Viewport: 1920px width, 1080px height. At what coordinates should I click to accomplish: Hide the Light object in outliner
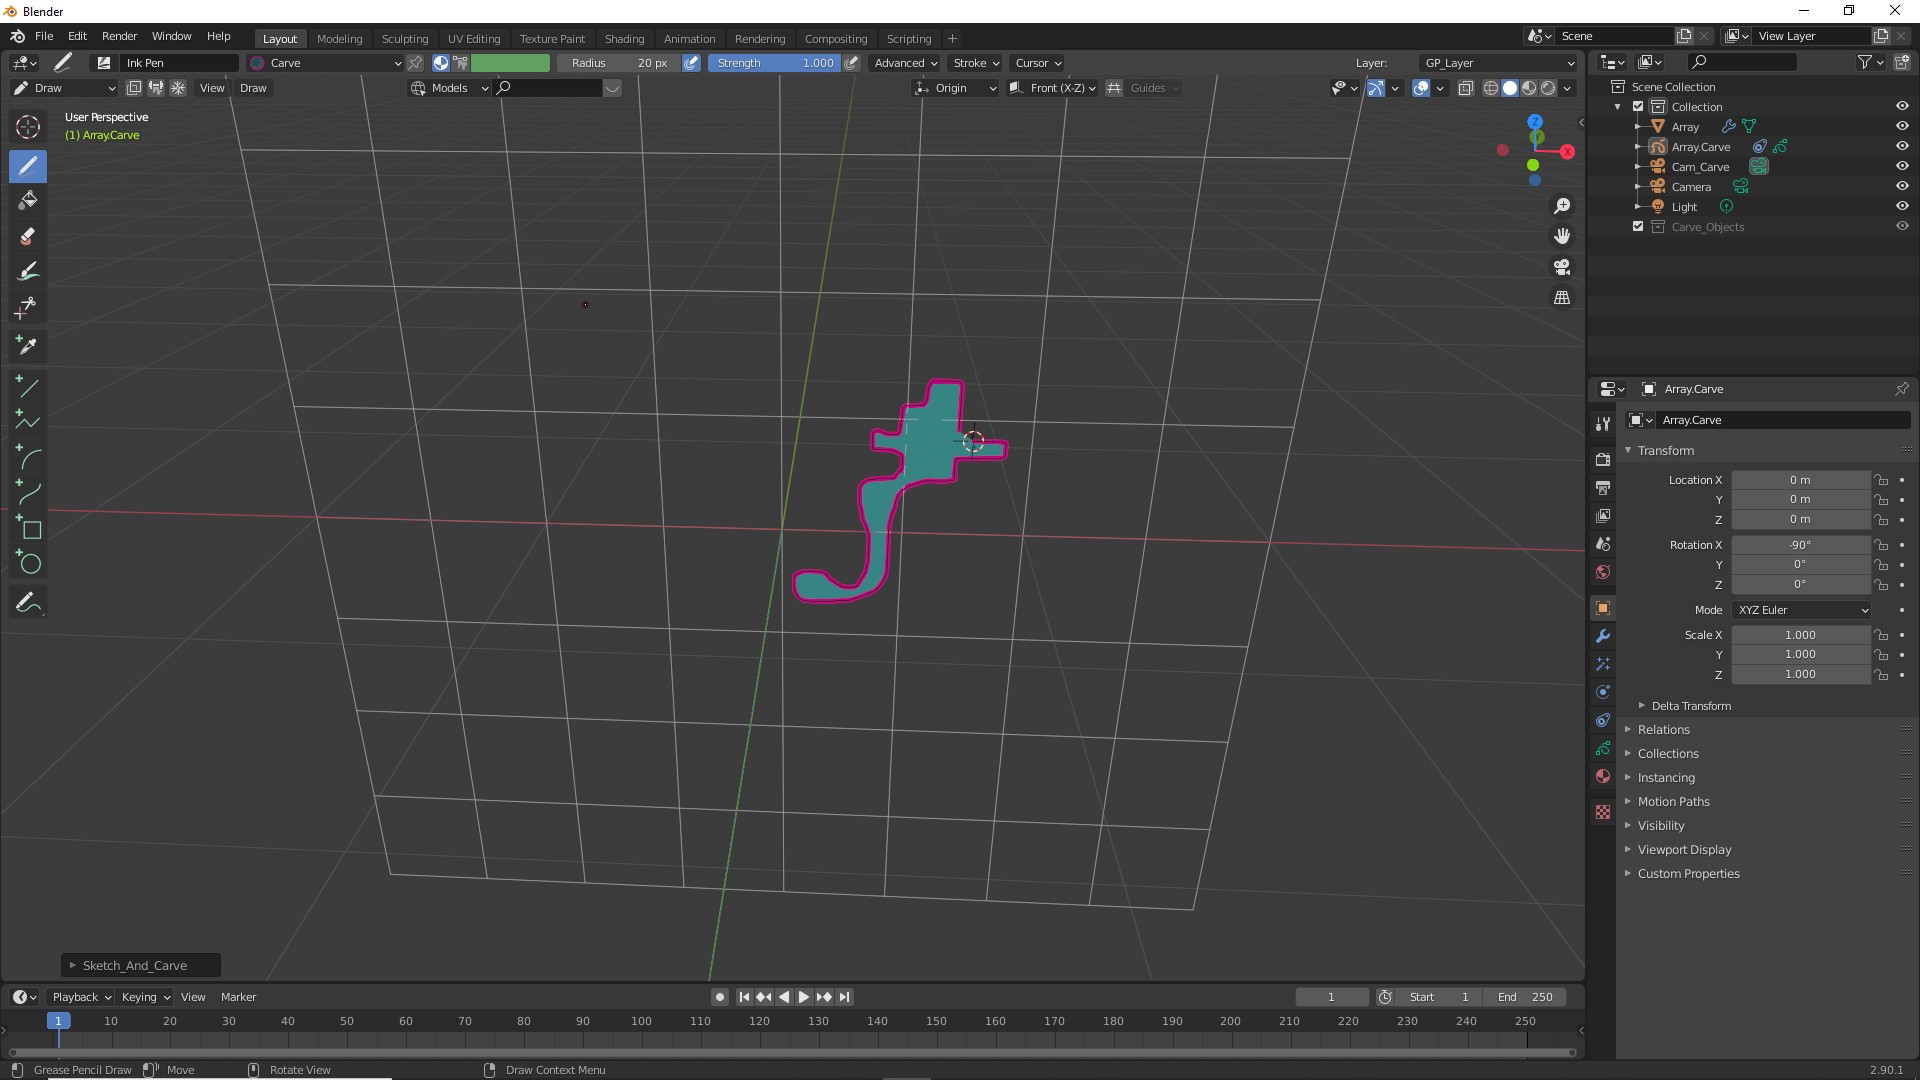[x=1902, y=206]
